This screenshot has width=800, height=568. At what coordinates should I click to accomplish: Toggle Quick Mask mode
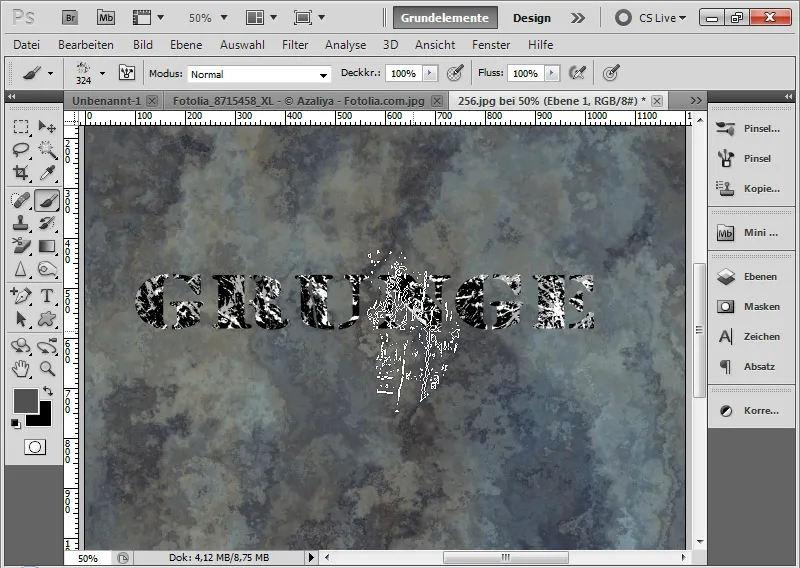(x=35, y=447)
